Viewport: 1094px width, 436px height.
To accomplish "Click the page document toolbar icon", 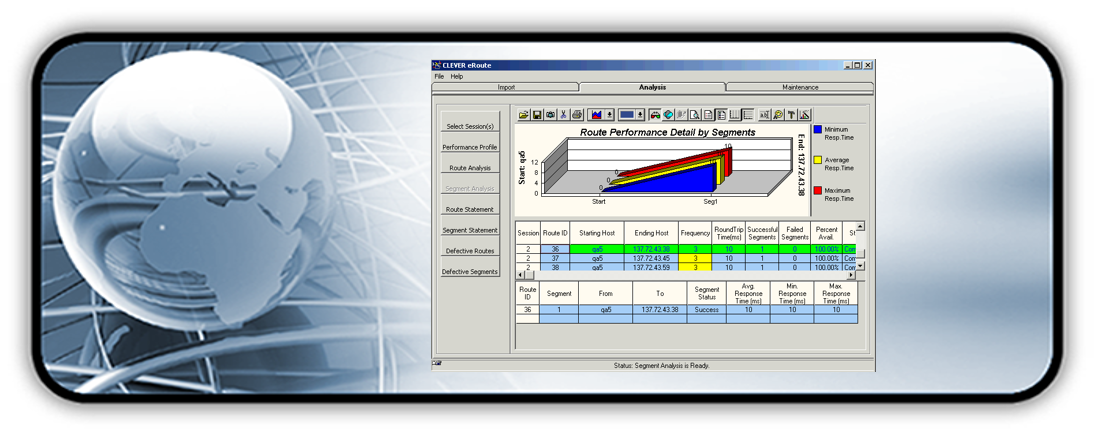I will (x=707, y=114).
